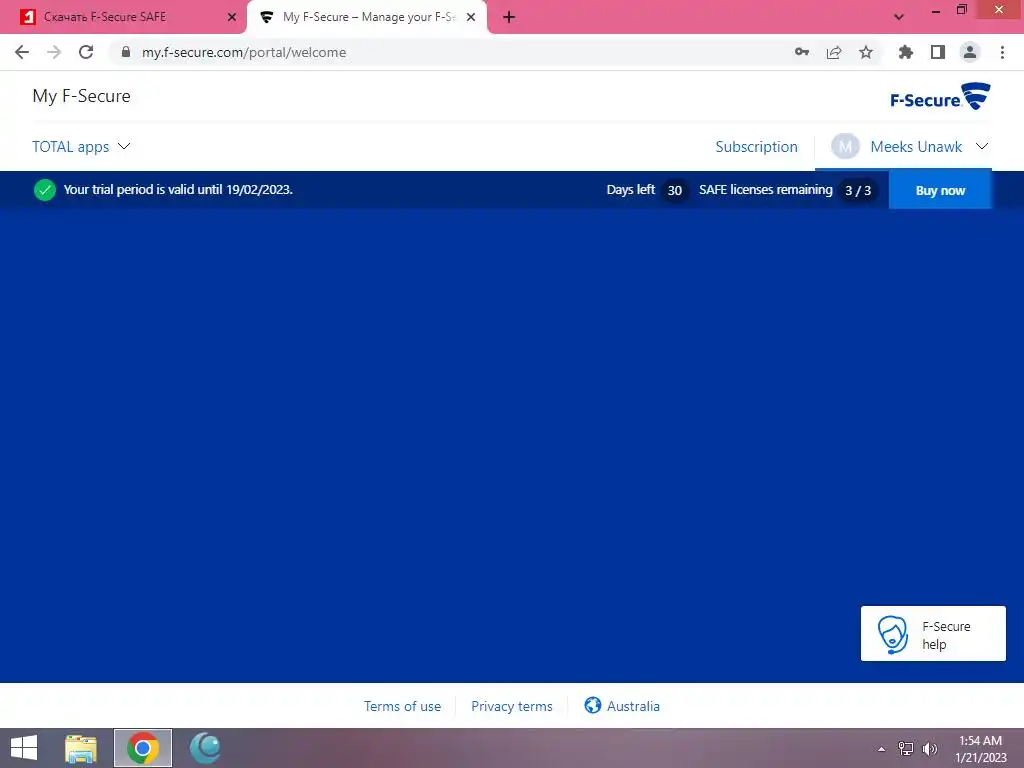Show hidden system tray icons
This screenshot has height=768, width=1024.
point(881,749)
